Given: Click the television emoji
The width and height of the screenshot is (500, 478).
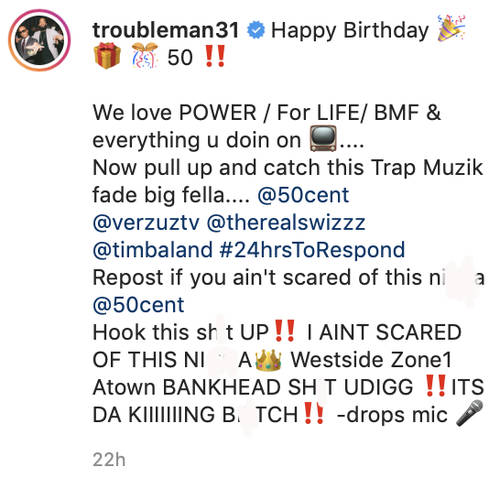Looking at the screenshot, I should pyautogui.click(x=323, y=139).
